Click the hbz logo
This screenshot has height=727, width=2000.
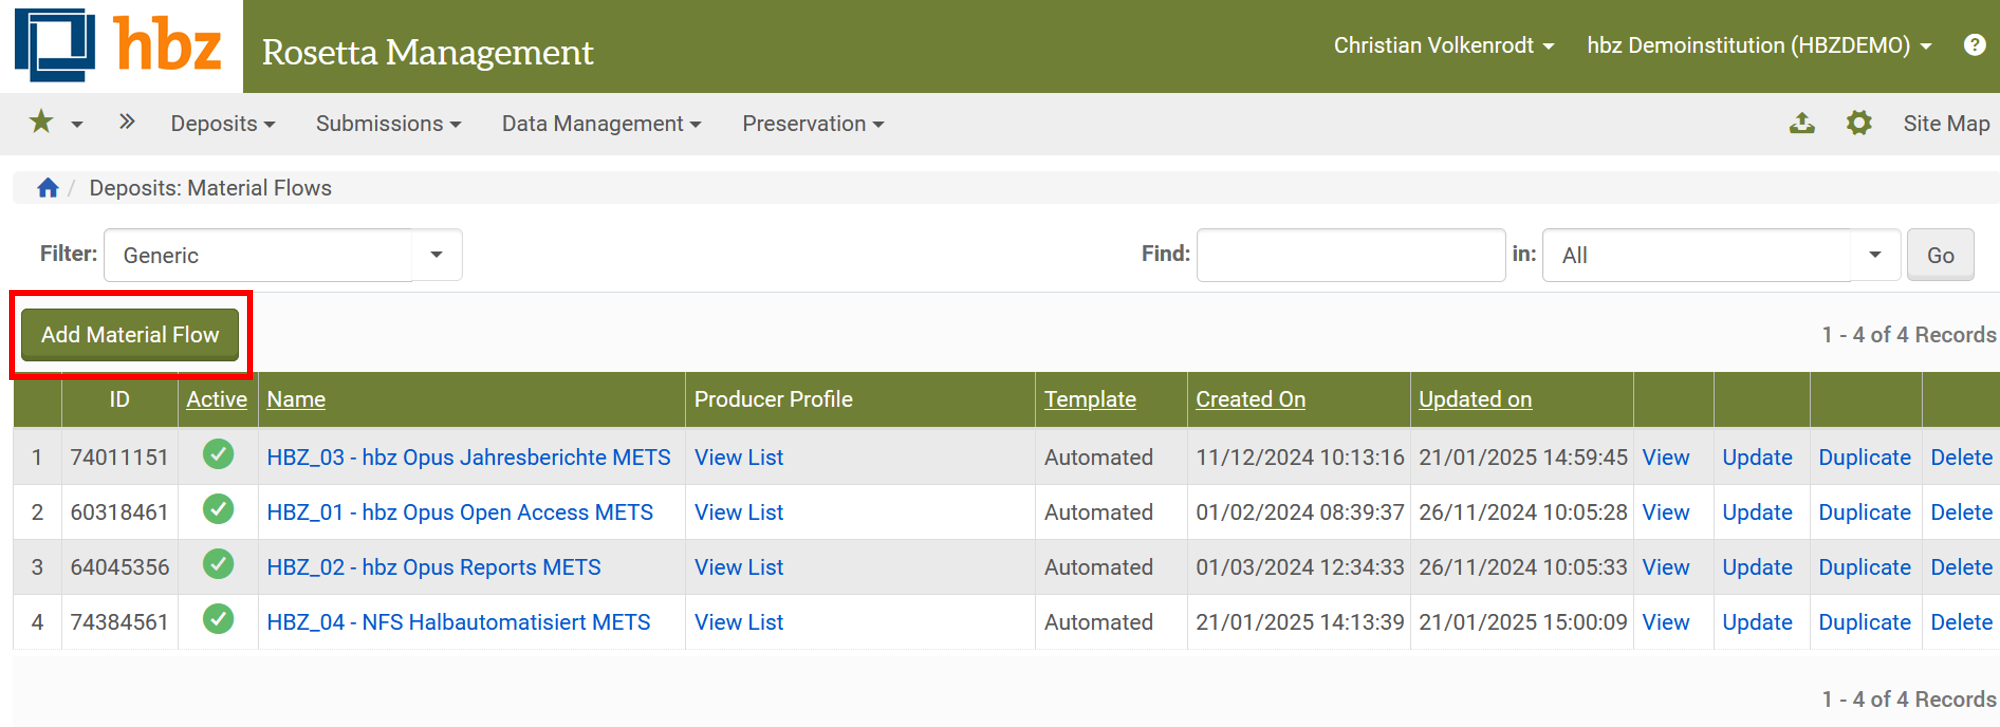pyautogui.click(x=120, y=46)
